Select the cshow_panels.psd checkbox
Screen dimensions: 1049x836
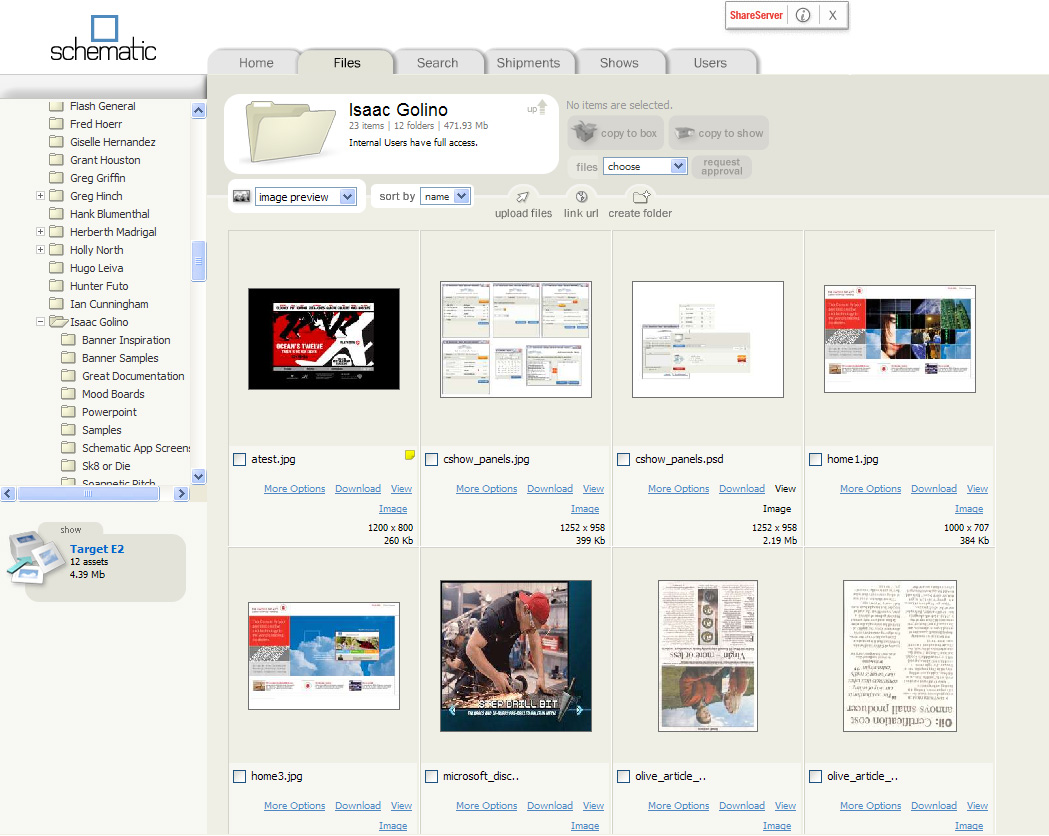[624, 460]
